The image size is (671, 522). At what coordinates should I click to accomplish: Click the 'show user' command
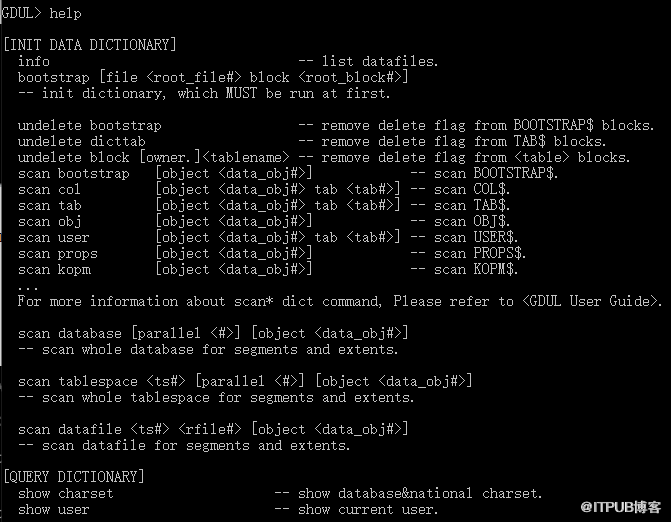click(x=53, y=509)
